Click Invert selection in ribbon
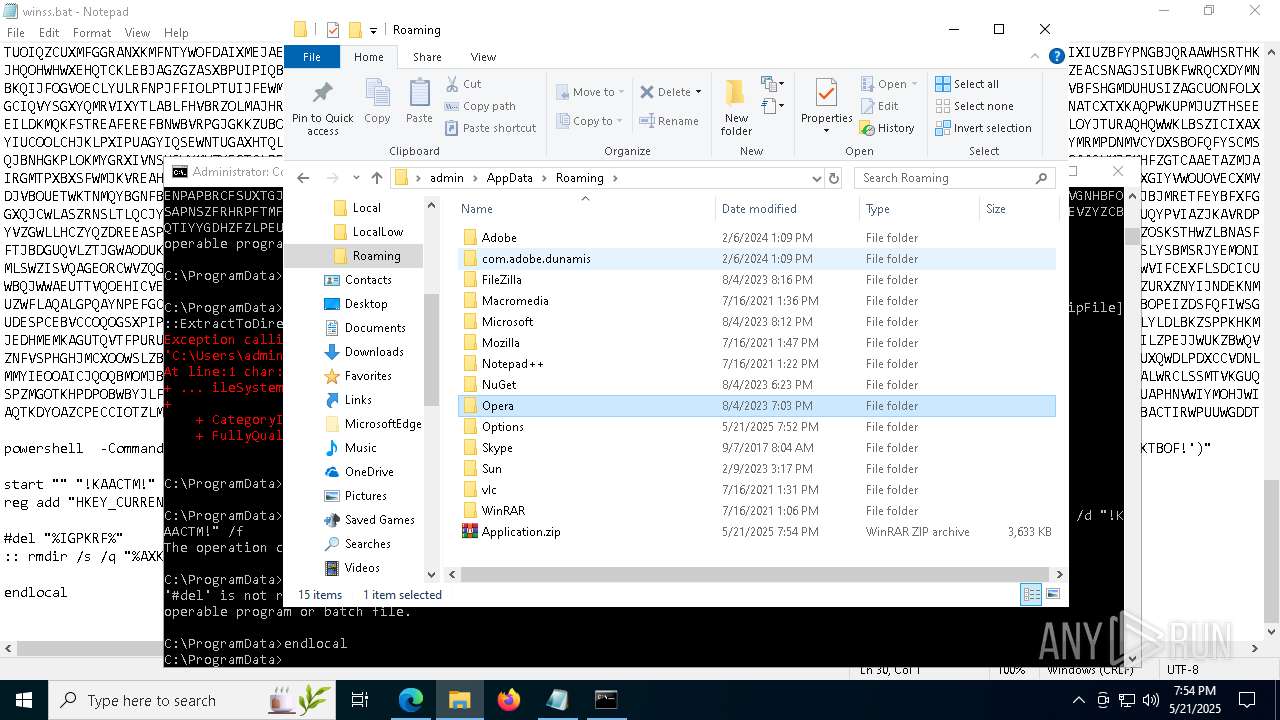The image size is (1280, 720). 983,128
